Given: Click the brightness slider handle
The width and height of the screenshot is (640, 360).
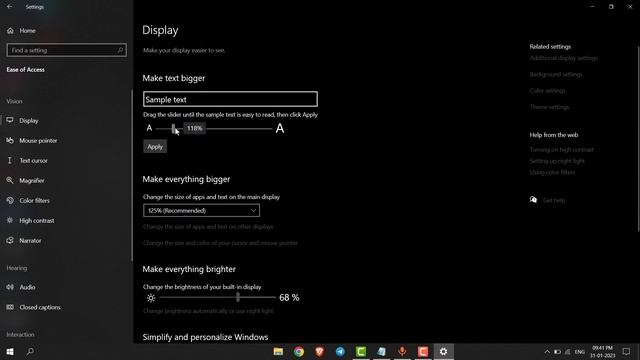Looking at the screenshot, I should (238, 298).
